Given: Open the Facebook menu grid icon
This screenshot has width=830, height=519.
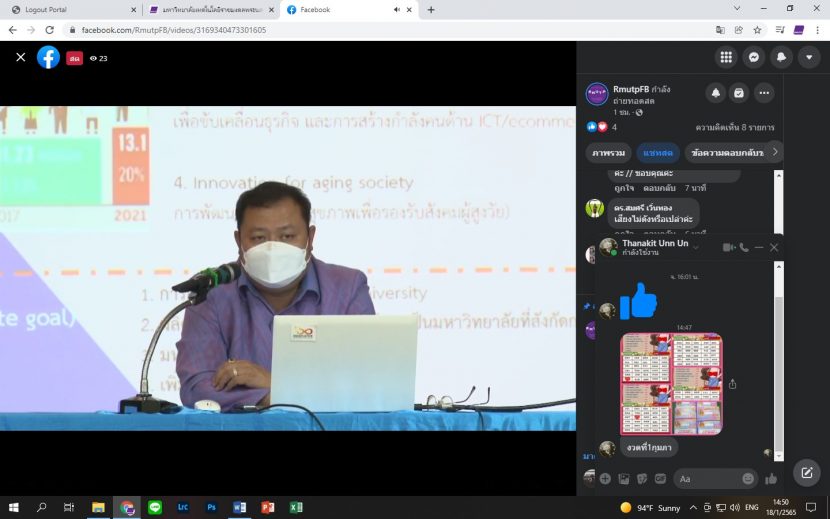Looking at the screenshot, I should point(726,57).
